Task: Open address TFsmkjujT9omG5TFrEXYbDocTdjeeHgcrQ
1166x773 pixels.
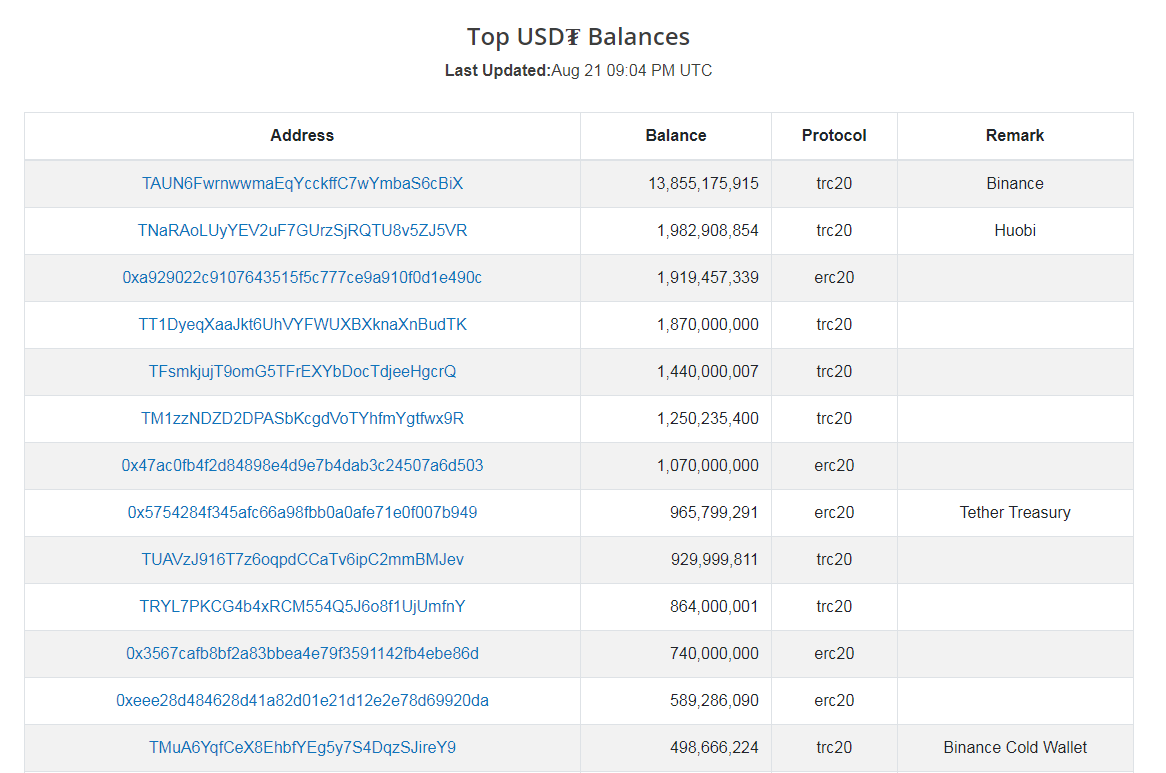Action: [x=302, y=371]
